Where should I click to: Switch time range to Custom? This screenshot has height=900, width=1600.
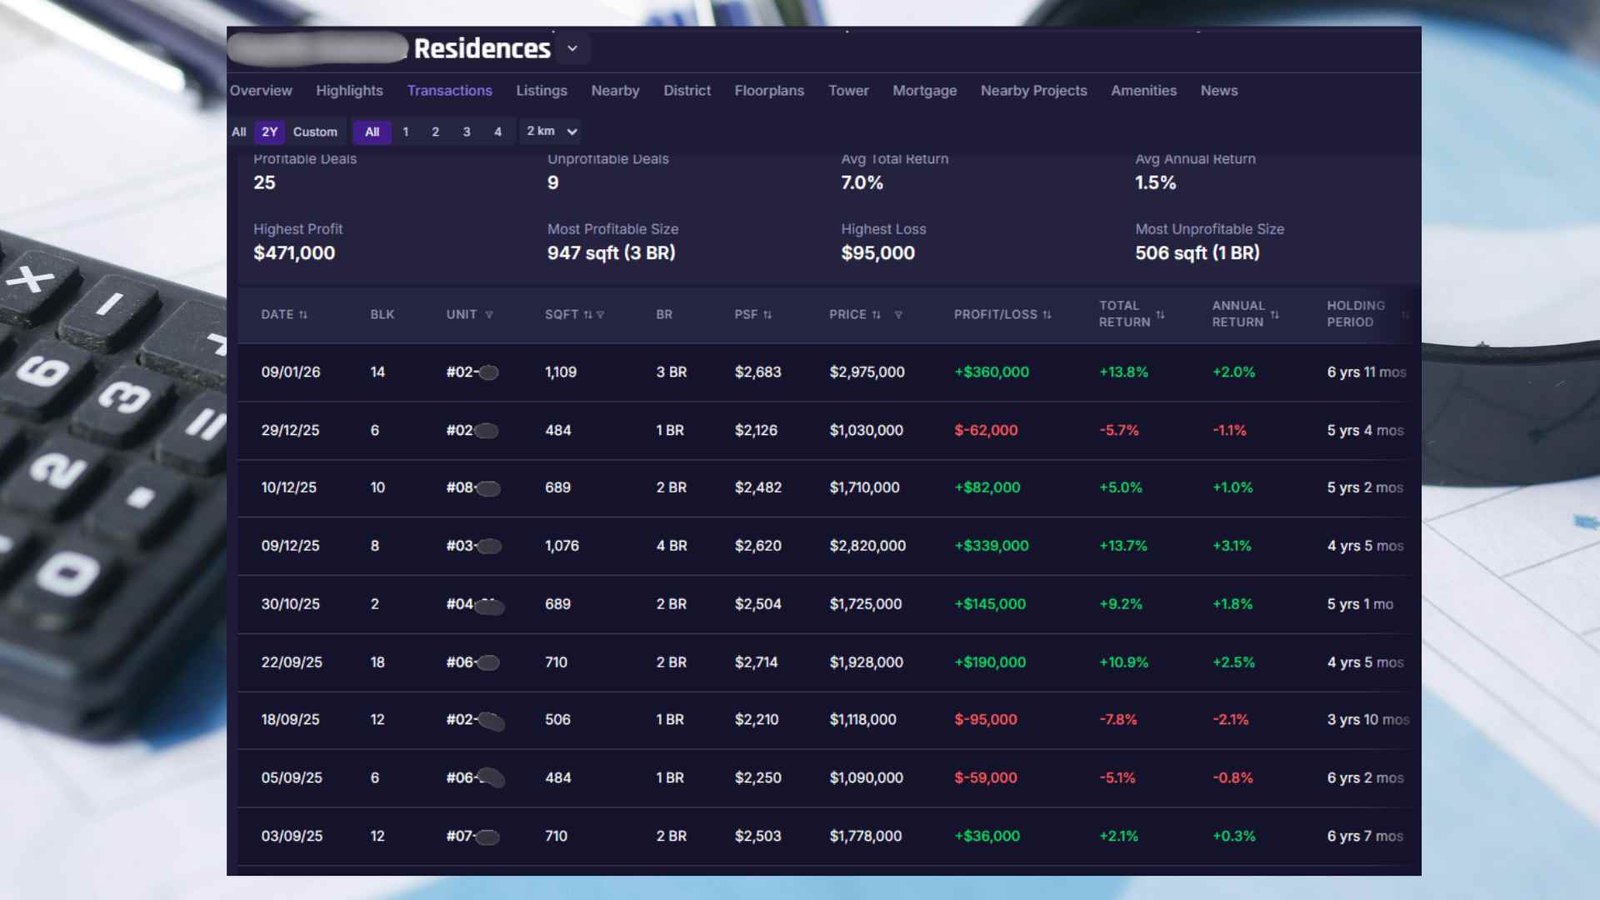click(x=315, y=132)
